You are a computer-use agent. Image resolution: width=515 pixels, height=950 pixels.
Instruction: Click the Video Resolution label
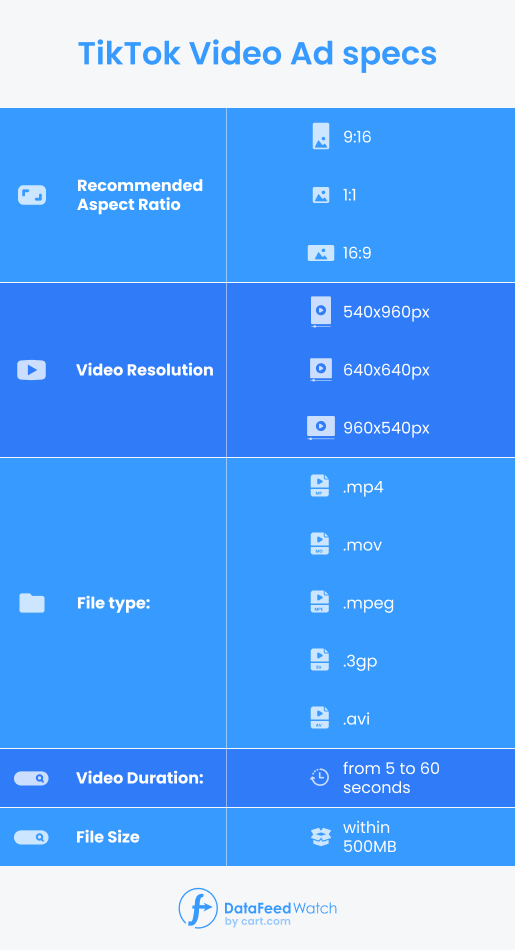tap(145, 370)
